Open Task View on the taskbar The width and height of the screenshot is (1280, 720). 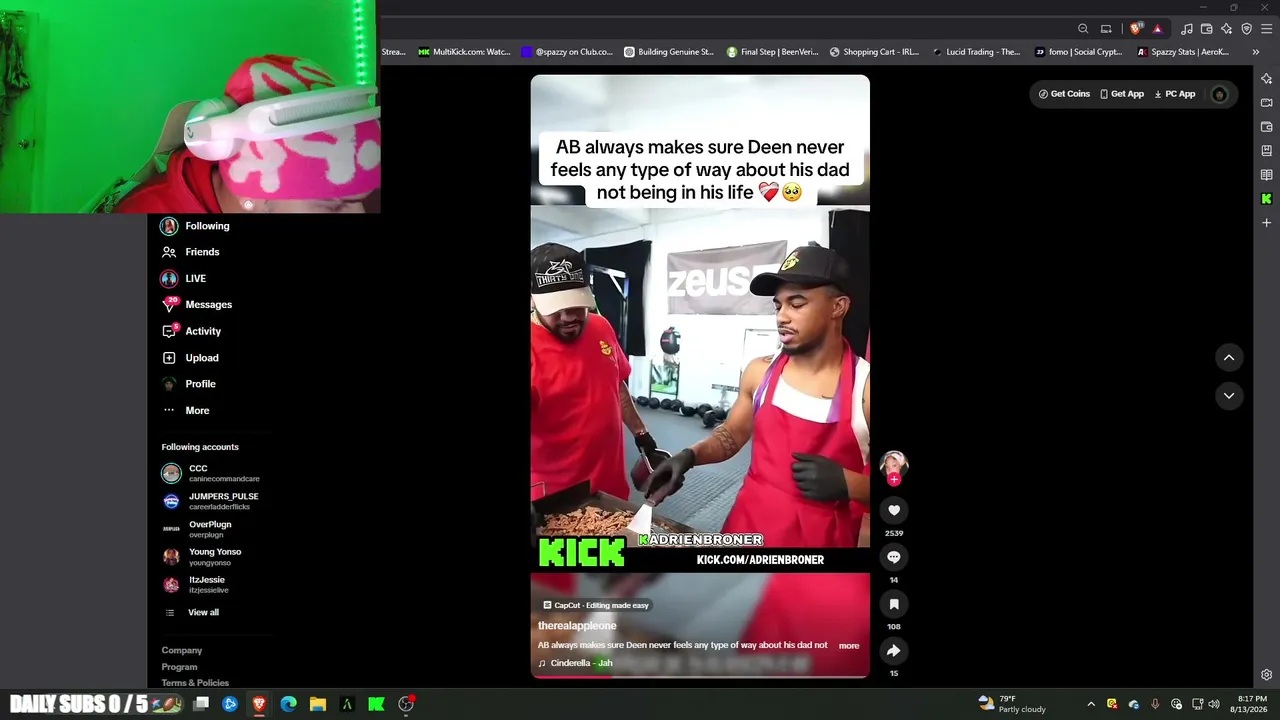pyautogui.click(x=201, y=704)
